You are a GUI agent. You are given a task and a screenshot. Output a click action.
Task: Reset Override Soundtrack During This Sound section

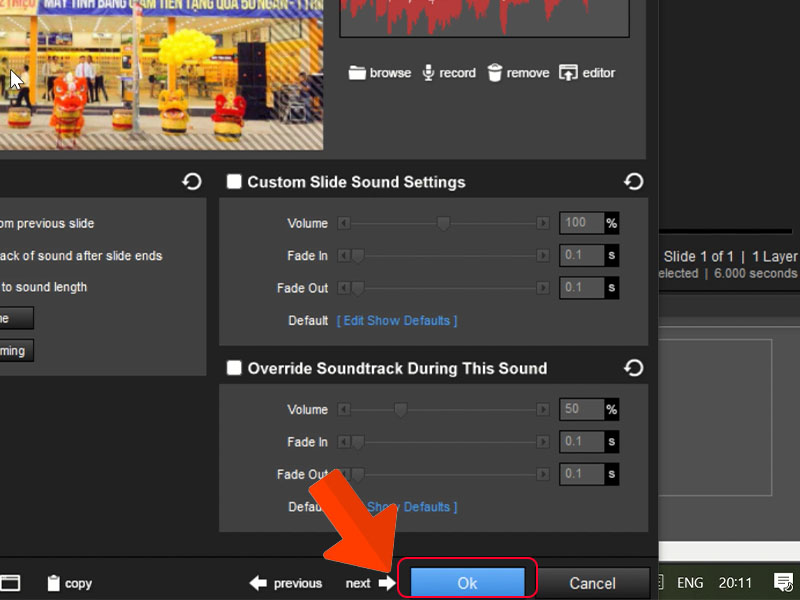633,368
